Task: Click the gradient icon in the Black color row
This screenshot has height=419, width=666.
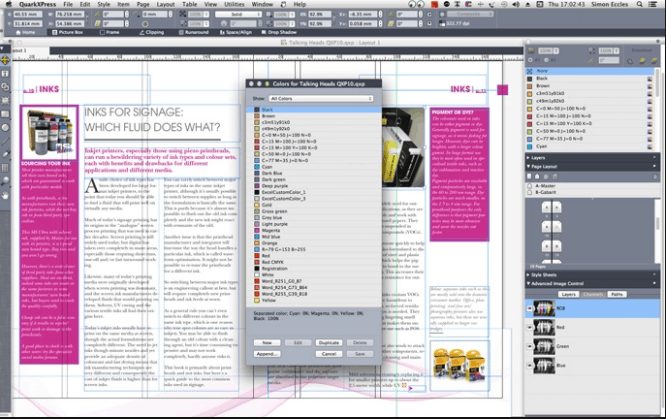Action: pos(649,79)
